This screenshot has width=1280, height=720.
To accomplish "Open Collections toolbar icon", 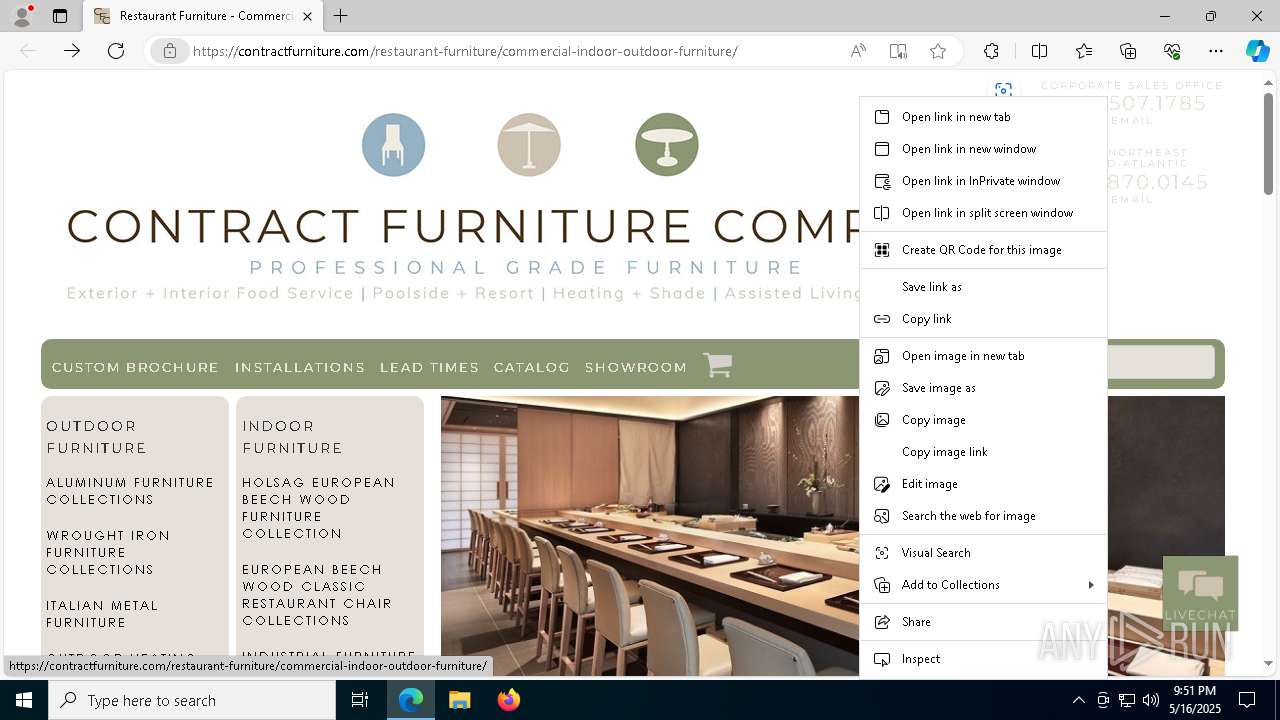I will tap(1128, 51).
